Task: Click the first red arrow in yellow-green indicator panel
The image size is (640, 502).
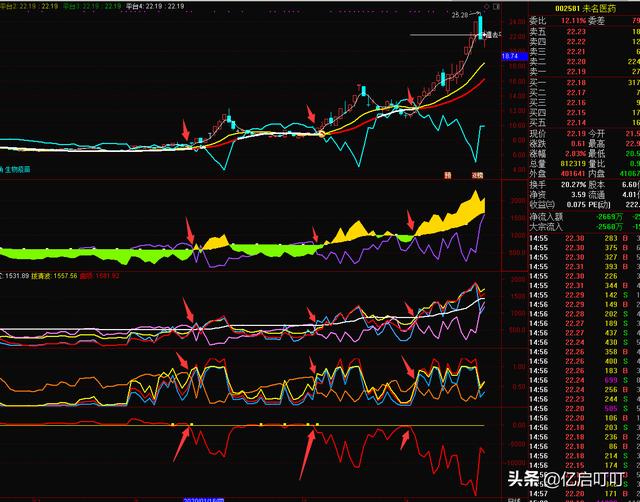Action: [x=190, y=233]
